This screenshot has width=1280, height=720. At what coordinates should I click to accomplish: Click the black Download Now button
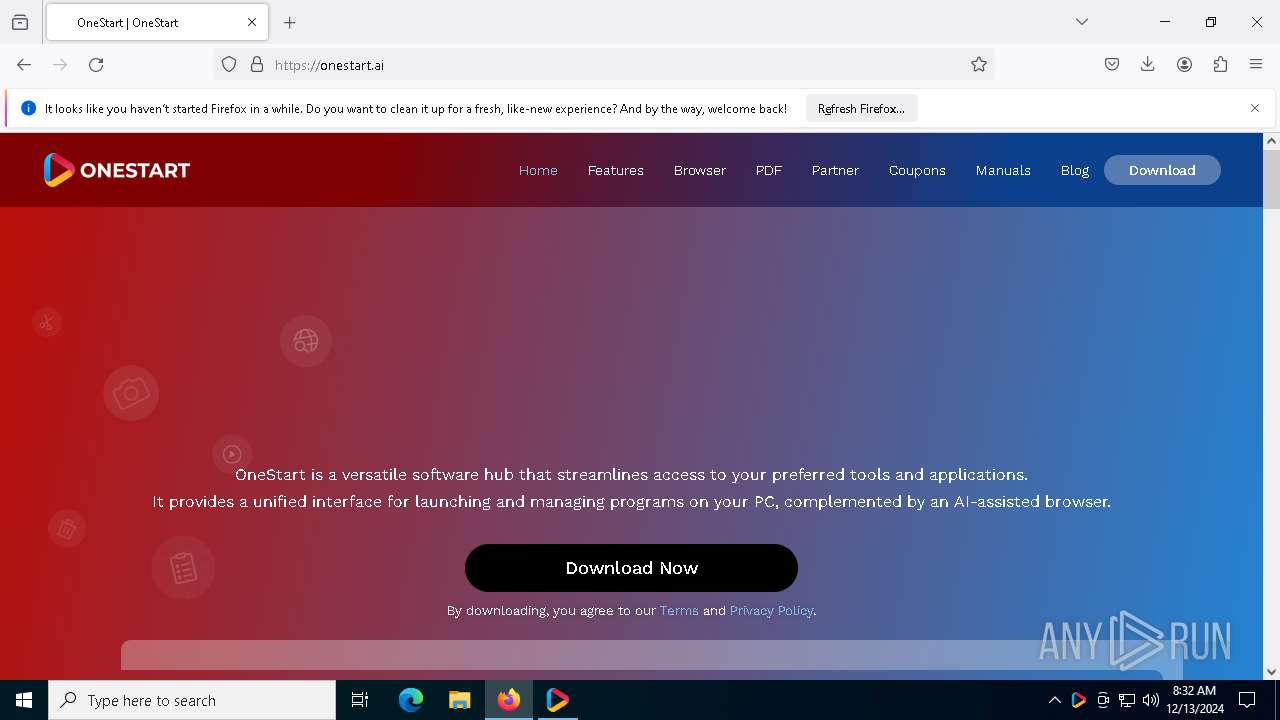631,568
